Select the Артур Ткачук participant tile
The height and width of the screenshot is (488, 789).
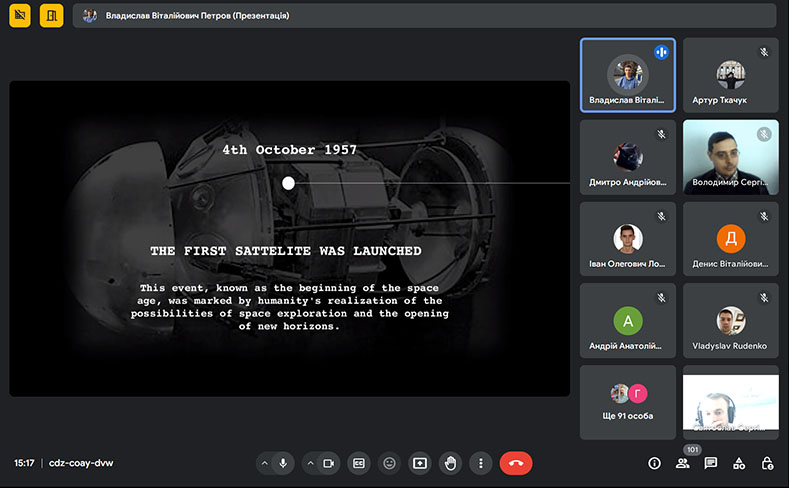click(x=730, y=76)
